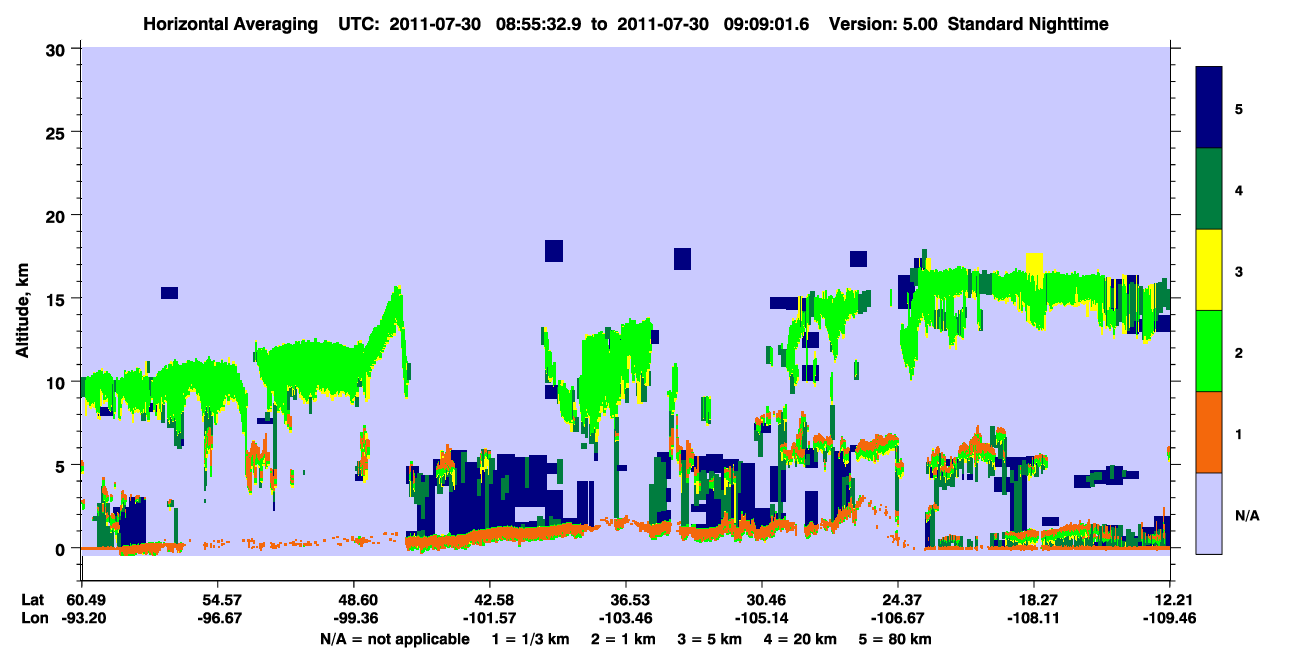1300x667 pixels.
Task: Click latitude value 60.49
Action: (x=81, y=599)
